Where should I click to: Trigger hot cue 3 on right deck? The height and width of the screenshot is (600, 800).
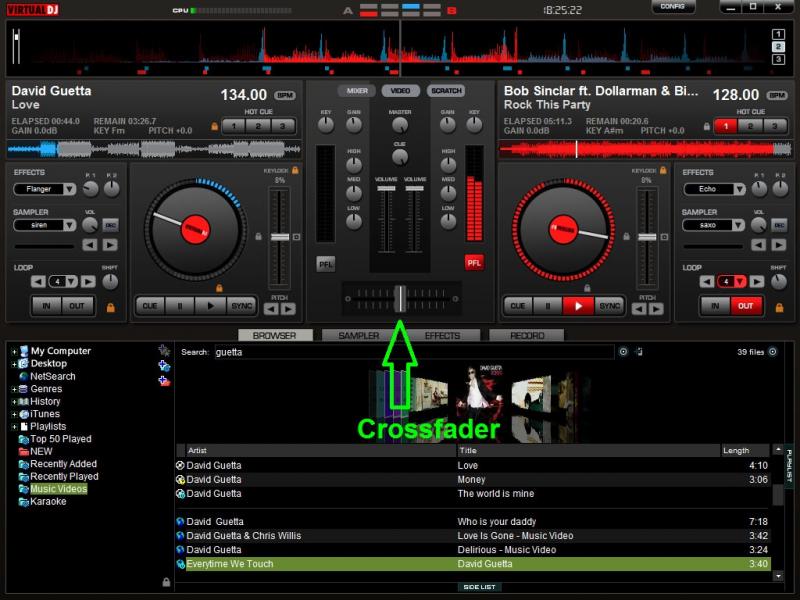774,126
